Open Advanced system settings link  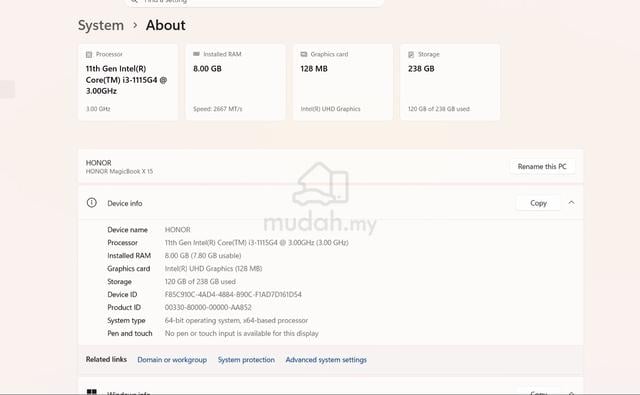click(326, 360)
